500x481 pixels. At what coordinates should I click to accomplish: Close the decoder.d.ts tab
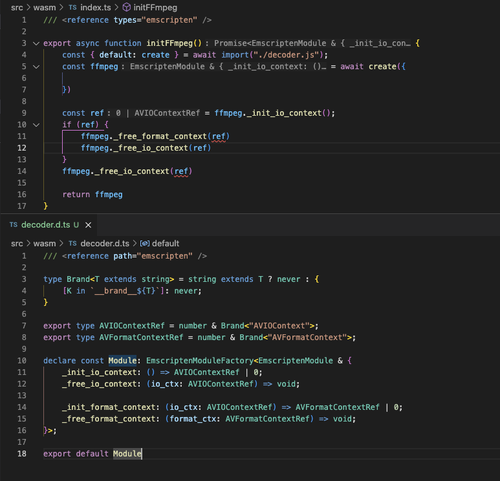click(88, 225)
